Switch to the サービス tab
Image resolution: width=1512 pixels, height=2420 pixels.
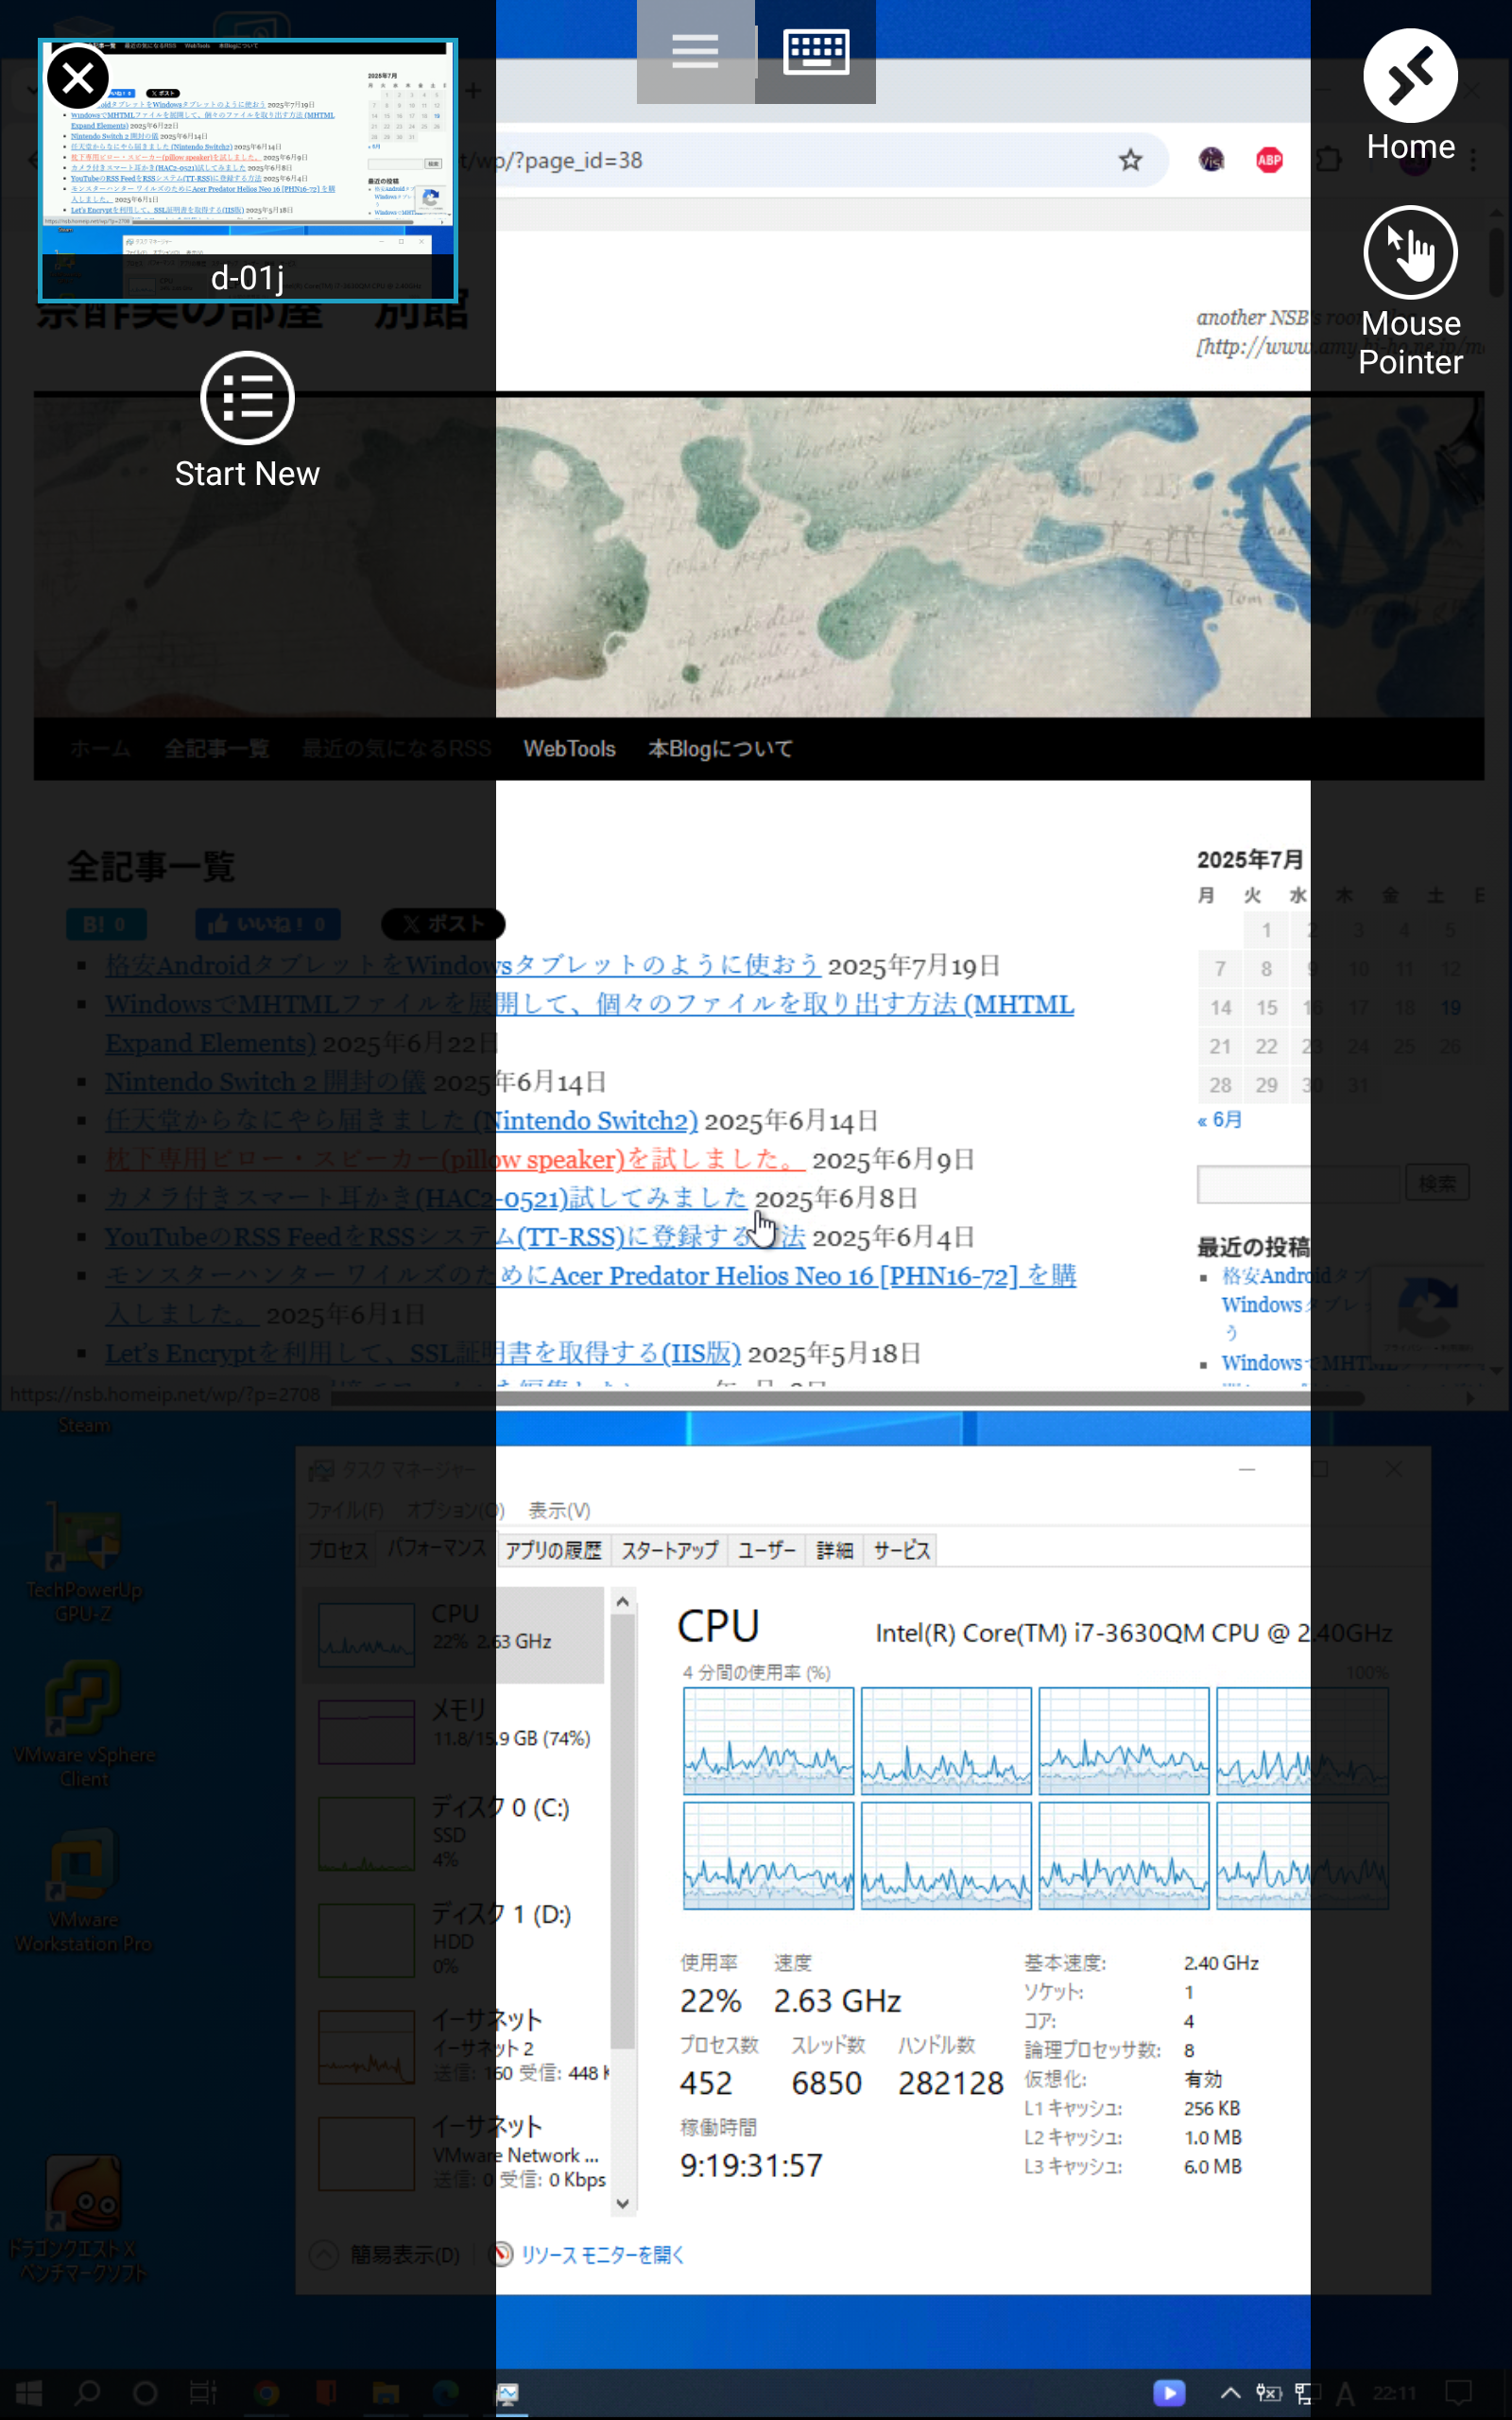(901, 1550)
